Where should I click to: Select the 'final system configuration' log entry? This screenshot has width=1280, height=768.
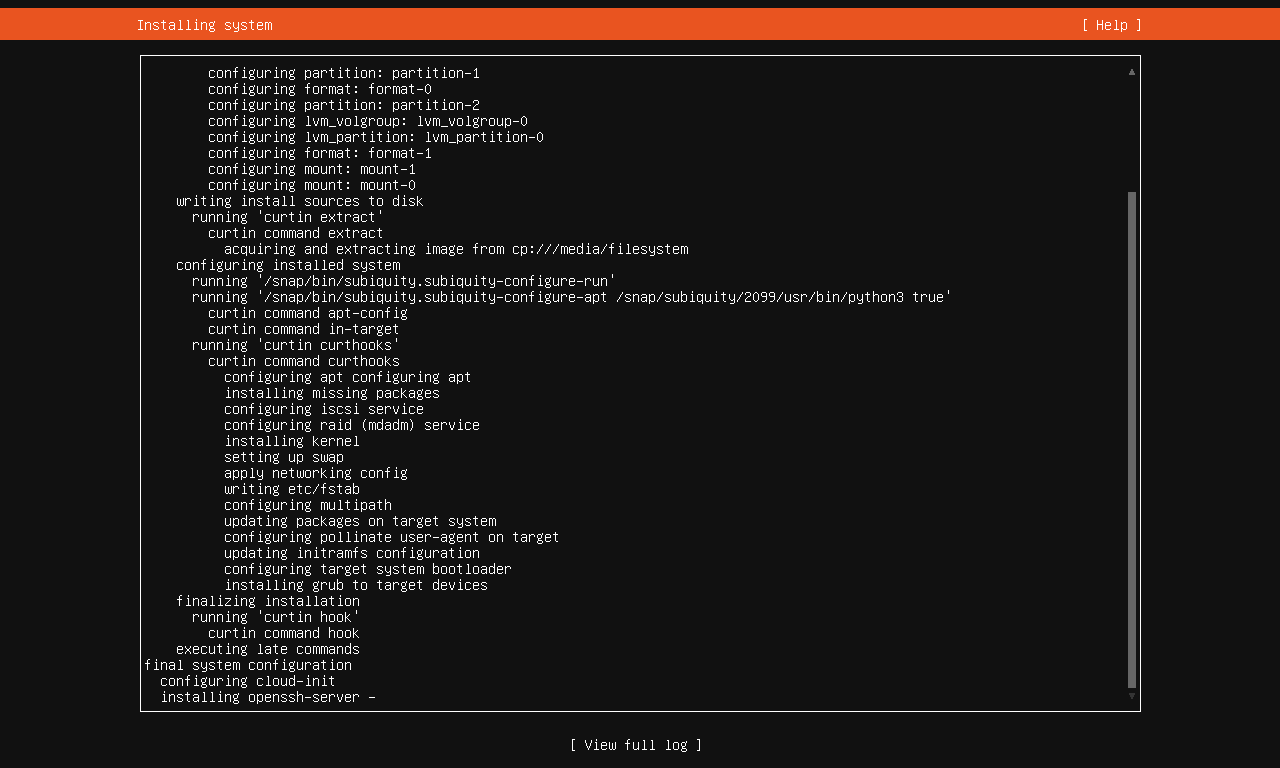(248, 665)
